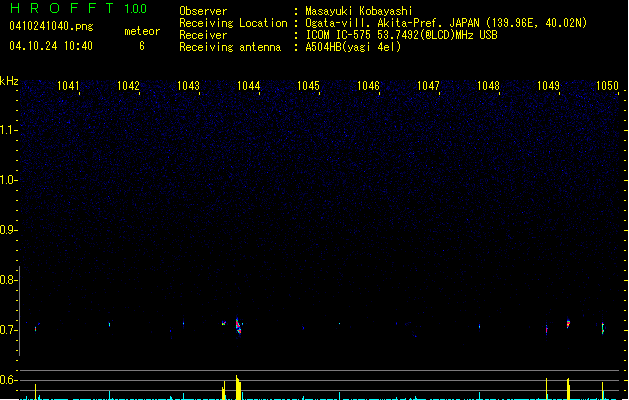
Task: Click time axis label 1042
Action: pyautogui.click(x=128, y=86)
